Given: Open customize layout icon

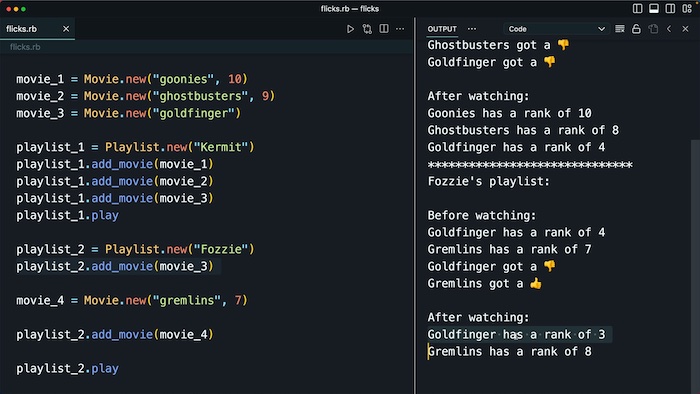Looking at the screenshot, I should (x=687, y=8).
